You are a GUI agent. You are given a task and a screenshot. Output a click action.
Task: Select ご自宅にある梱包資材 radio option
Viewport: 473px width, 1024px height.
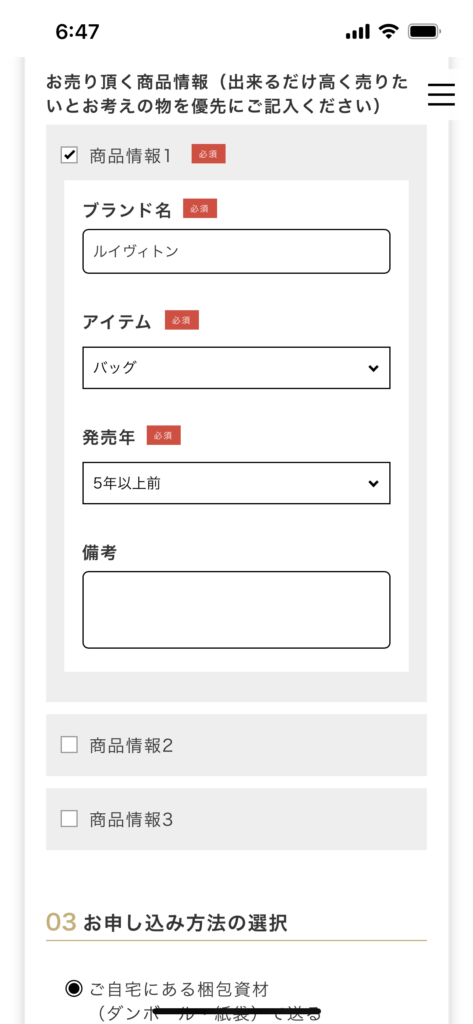tap(74, 988)
